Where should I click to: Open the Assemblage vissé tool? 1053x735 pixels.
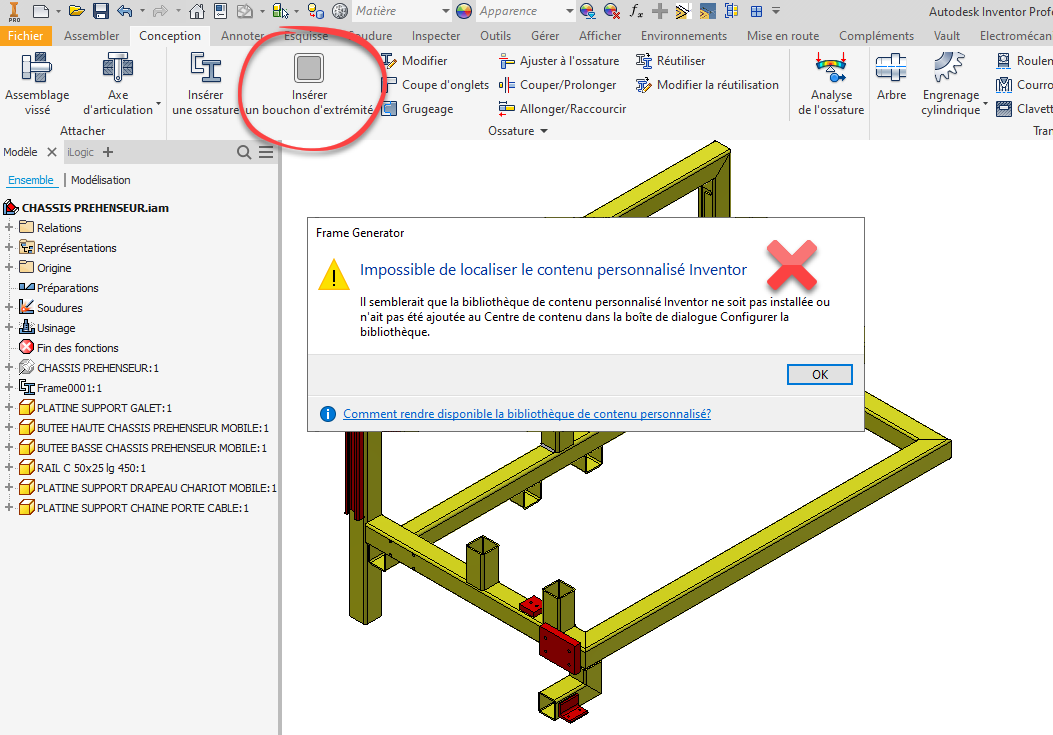click(37, 69)
